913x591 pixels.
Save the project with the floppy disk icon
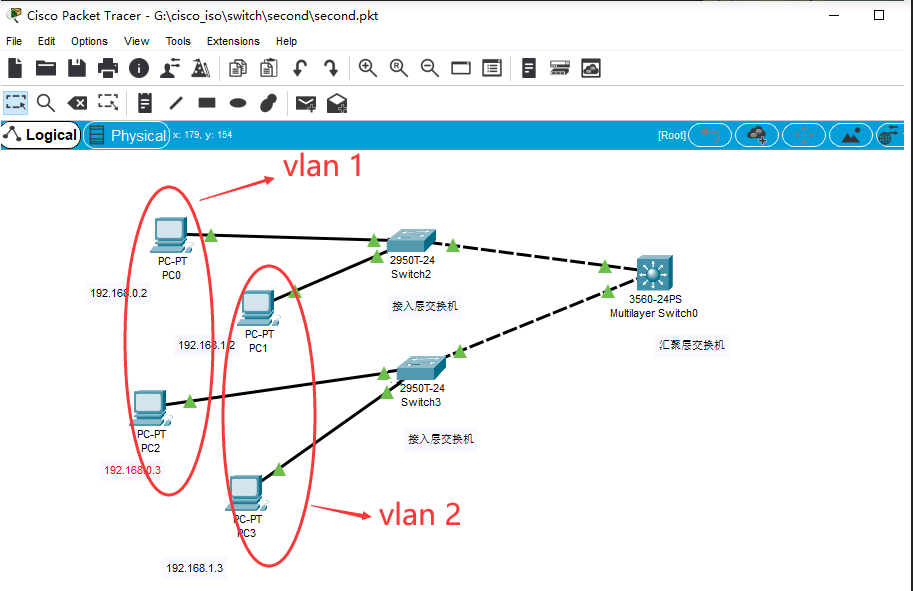pos(77,68)
